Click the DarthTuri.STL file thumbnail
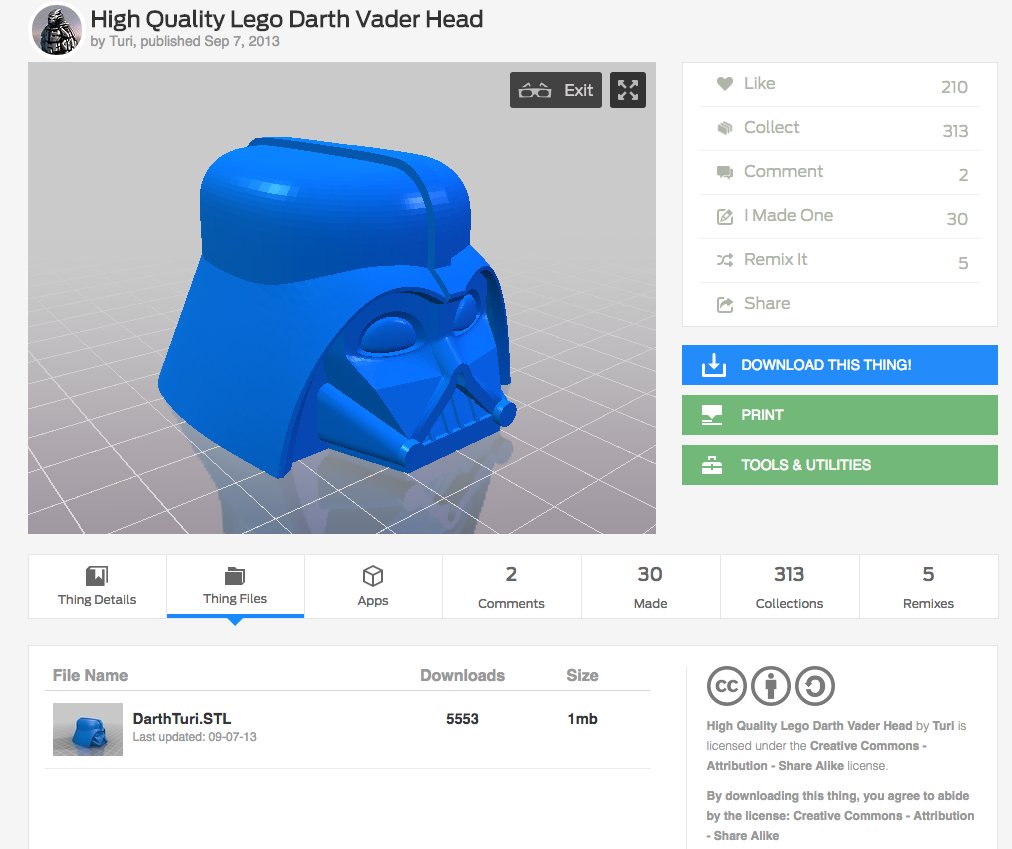Viewport: 1012px width, 849px height. [88, 729]
